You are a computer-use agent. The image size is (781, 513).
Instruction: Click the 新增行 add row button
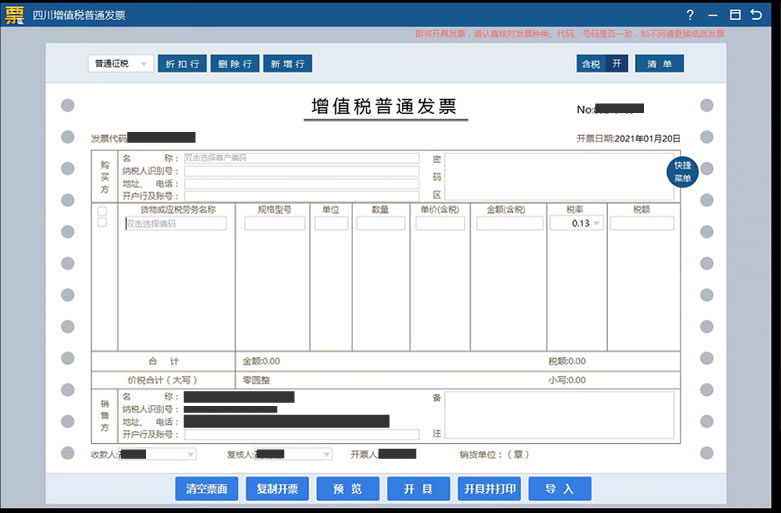(288, 63)
